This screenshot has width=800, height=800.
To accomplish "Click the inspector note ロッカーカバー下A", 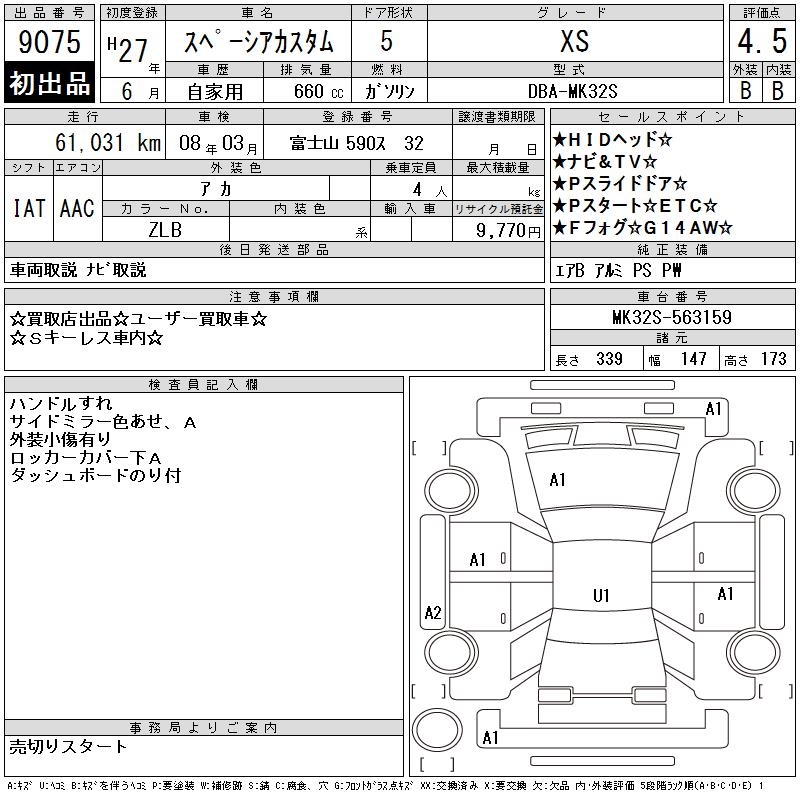I will 85,458.
